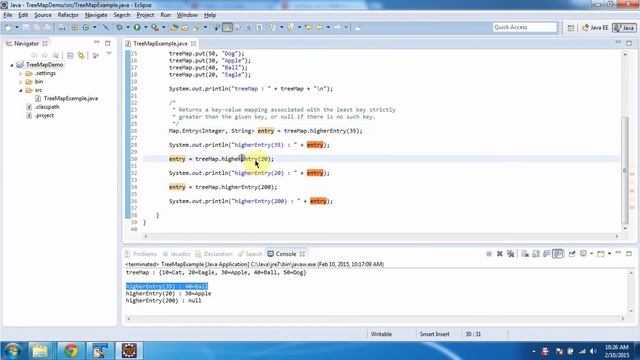Click the Navigator Back arrow icon
Viewport: 640px width, 360px height.
pyautogui.click(x=34, y=55)
